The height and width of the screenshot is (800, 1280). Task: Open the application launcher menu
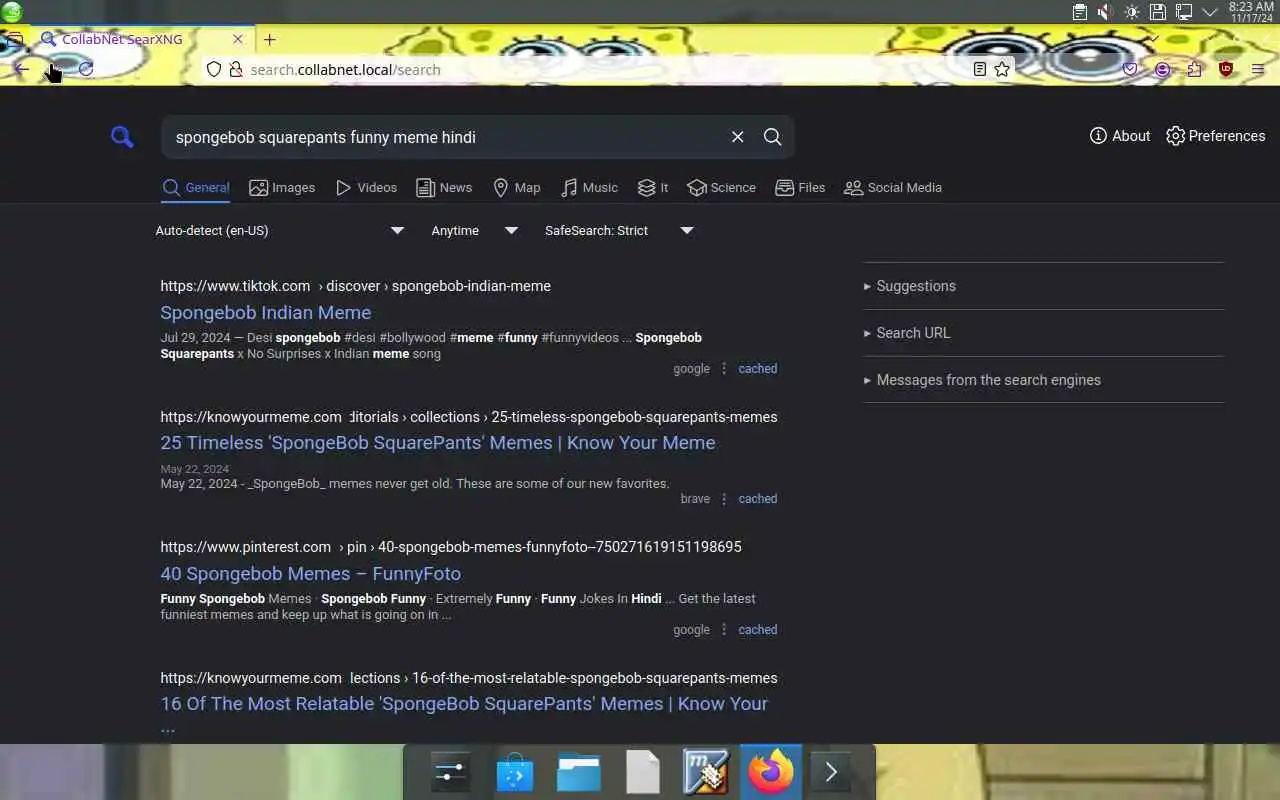(x=12, y=12)
